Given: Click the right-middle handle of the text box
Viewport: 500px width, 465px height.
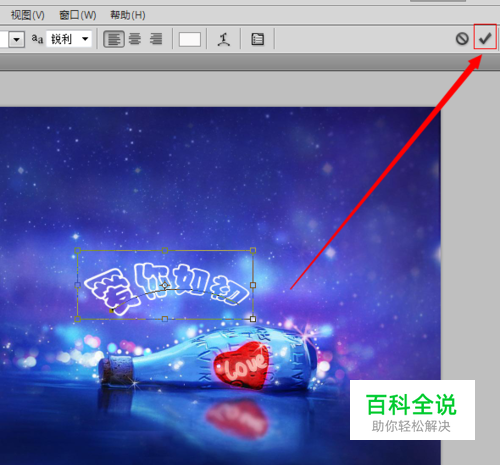Looking at the screenshot, I should click(x=253, y=285).
